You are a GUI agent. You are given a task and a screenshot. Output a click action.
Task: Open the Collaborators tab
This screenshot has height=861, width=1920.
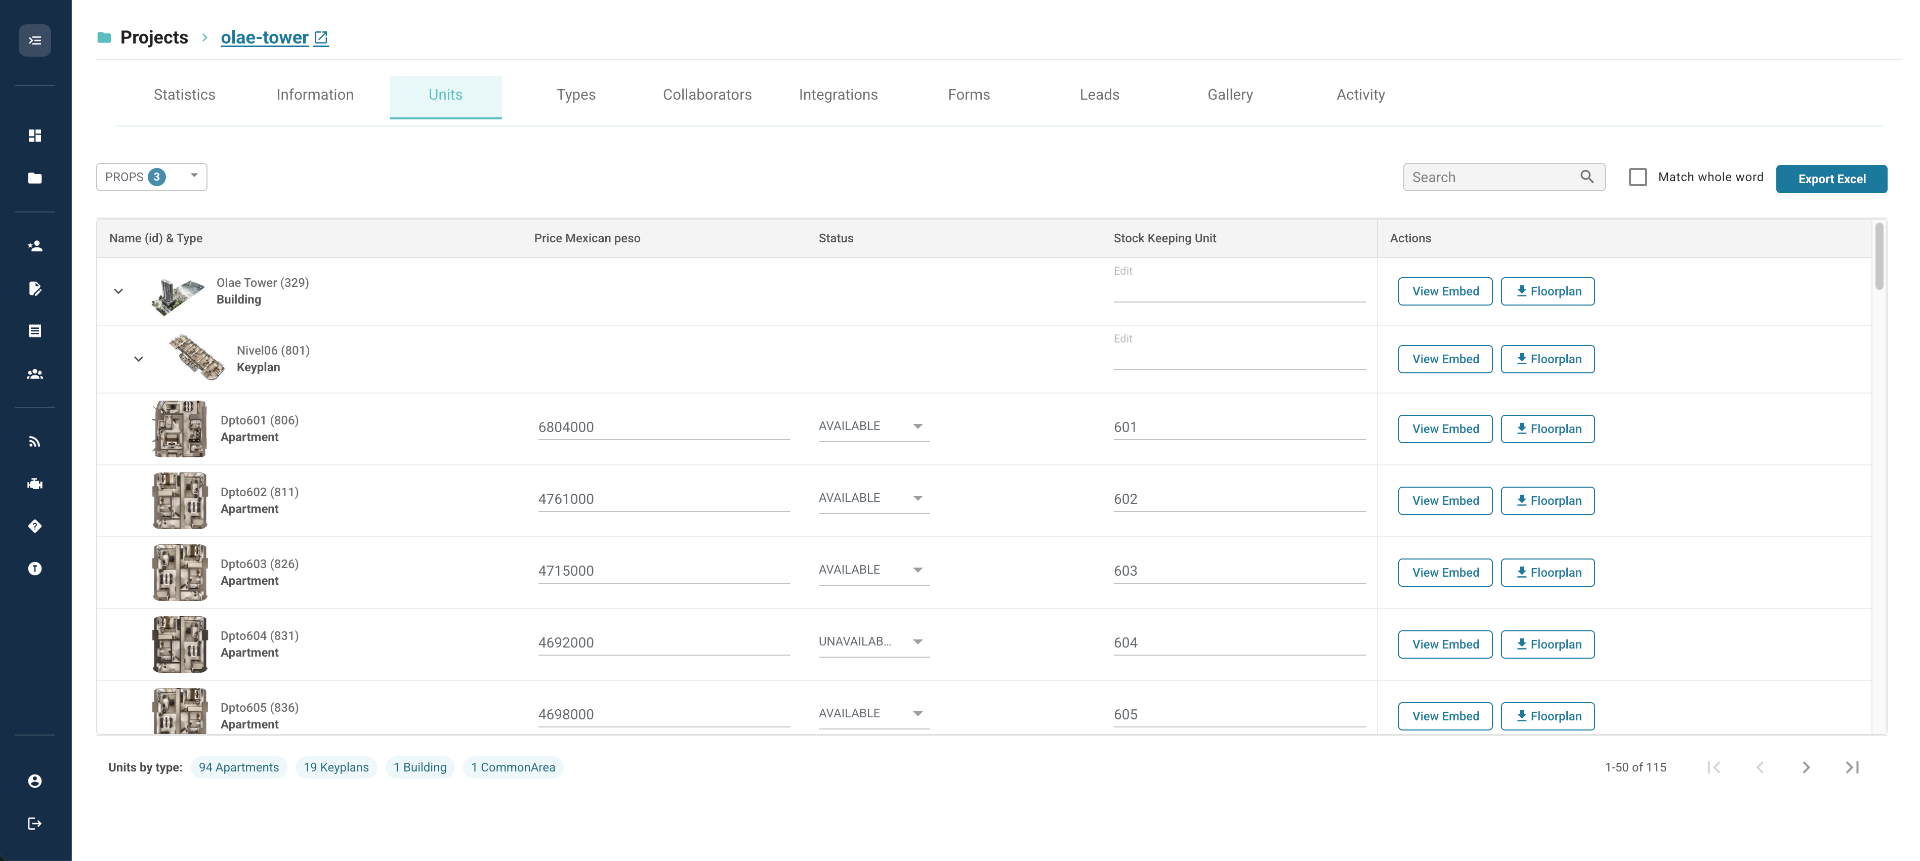[707, 95]
